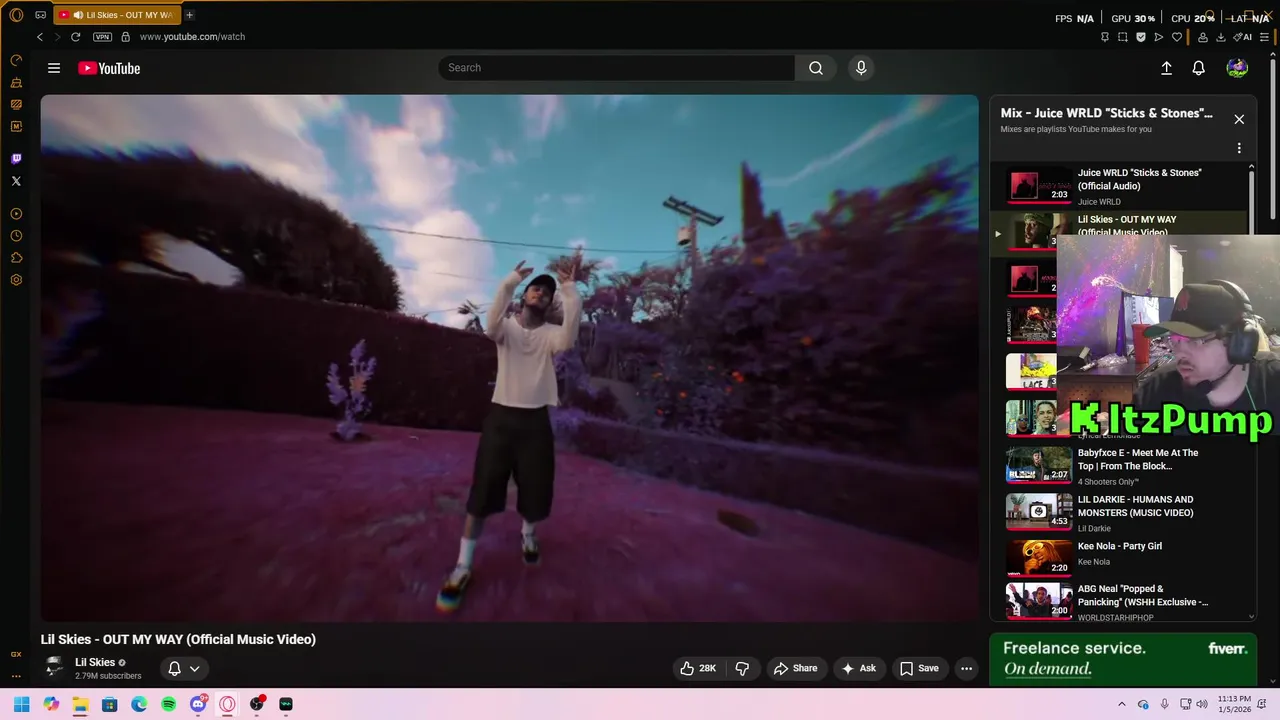
Task: Open the taskbar clock showing 11:13 PM
Action: point(1234,704)
